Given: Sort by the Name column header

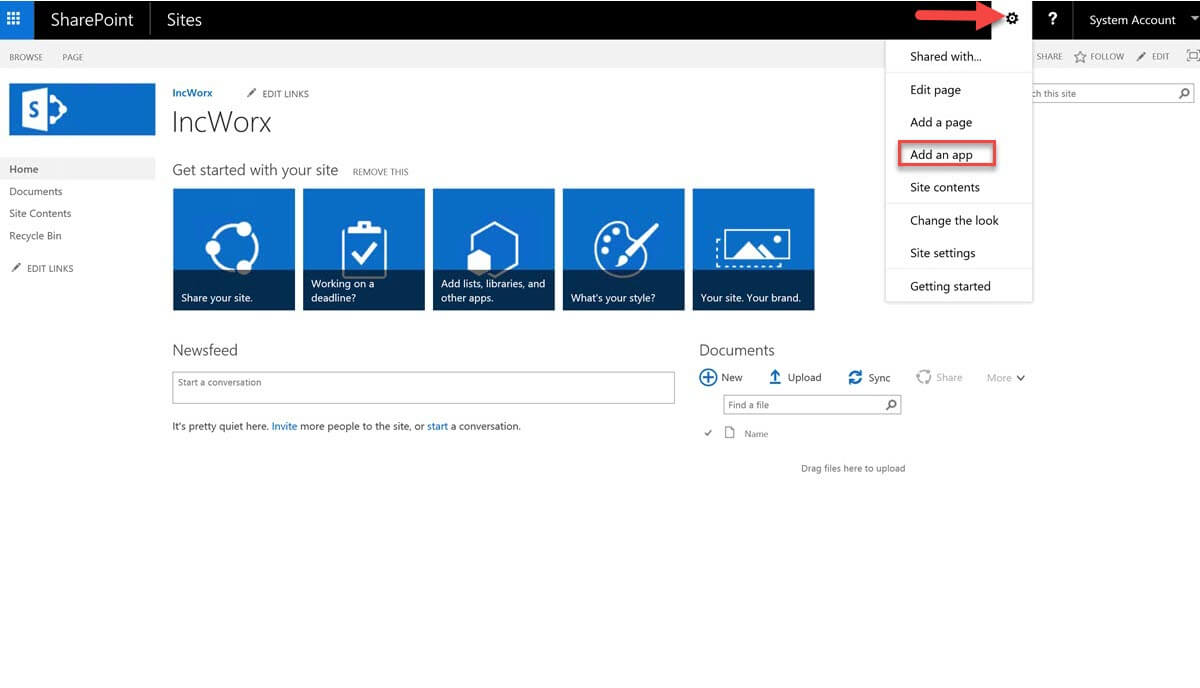Looking at the screenshot, I should click(756, 434).
